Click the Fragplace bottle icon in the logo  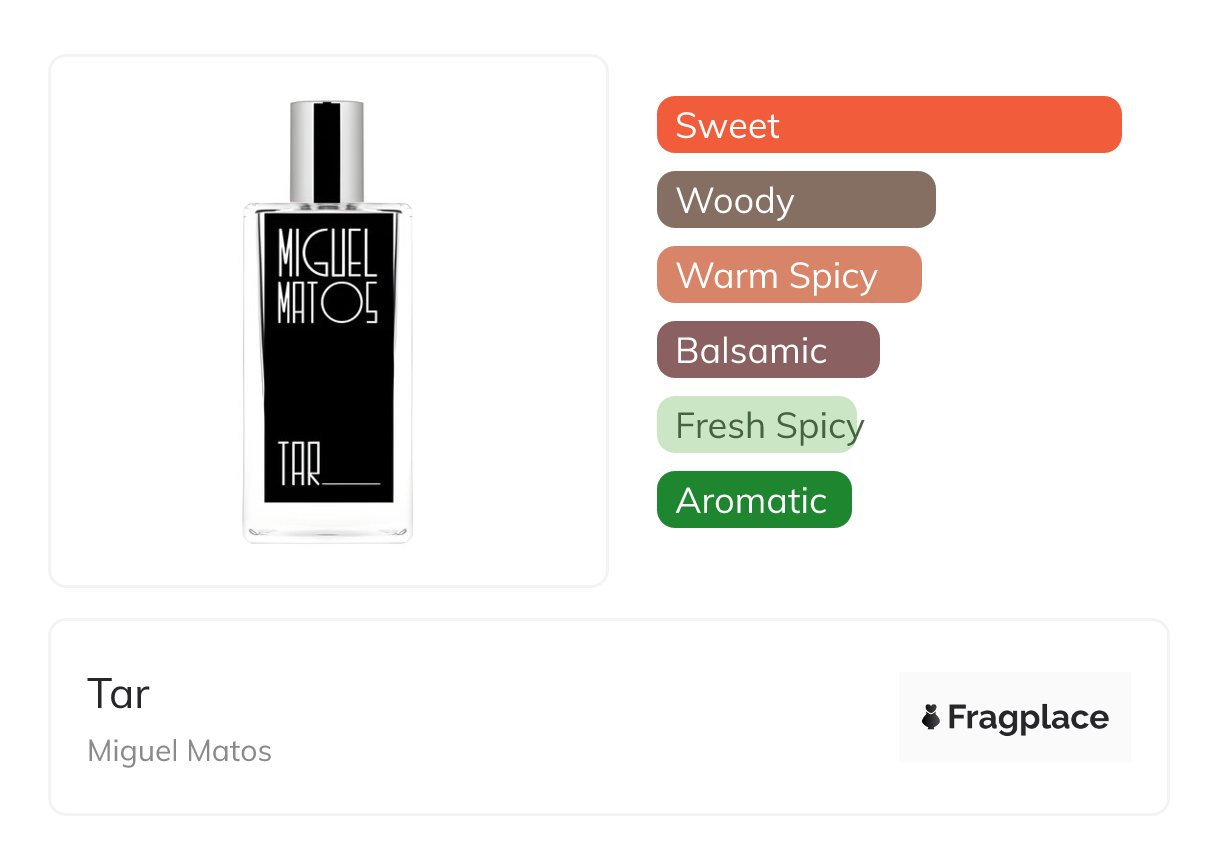[x=931, y=717]
